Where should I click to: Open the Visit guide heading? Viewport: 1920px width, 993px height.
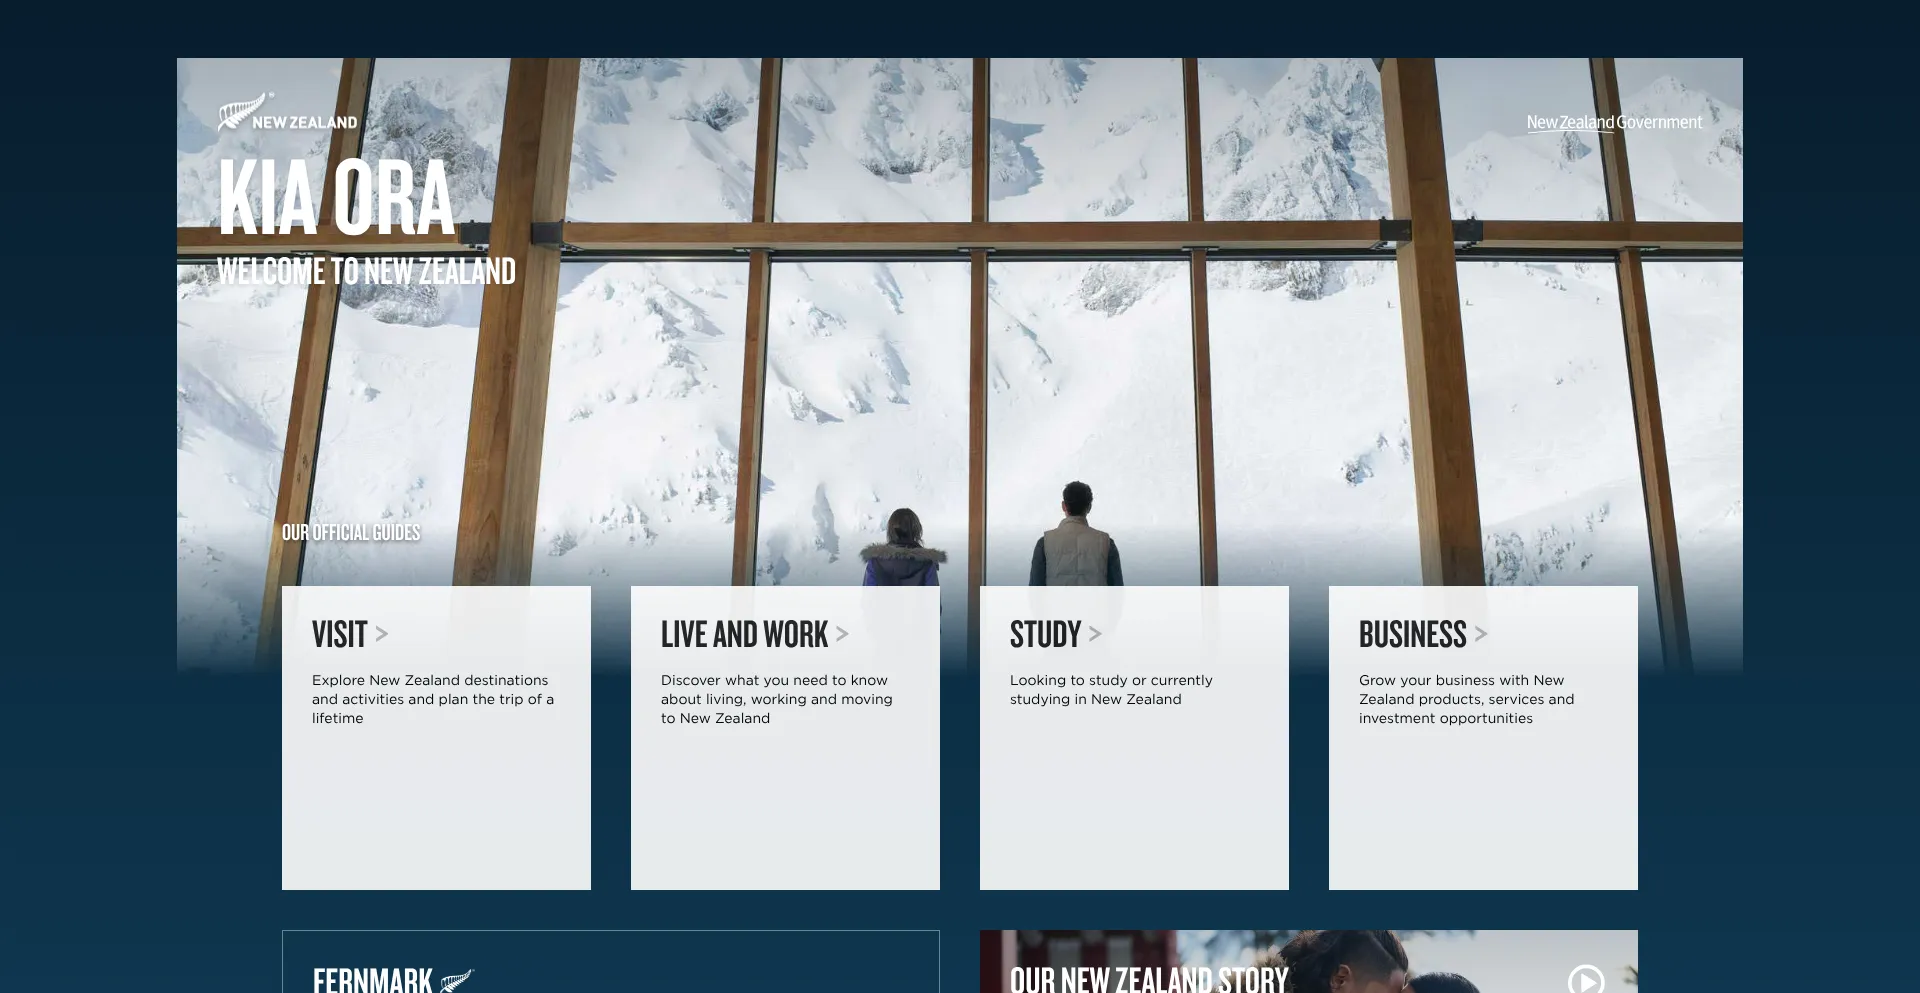[x=339, y=634]
